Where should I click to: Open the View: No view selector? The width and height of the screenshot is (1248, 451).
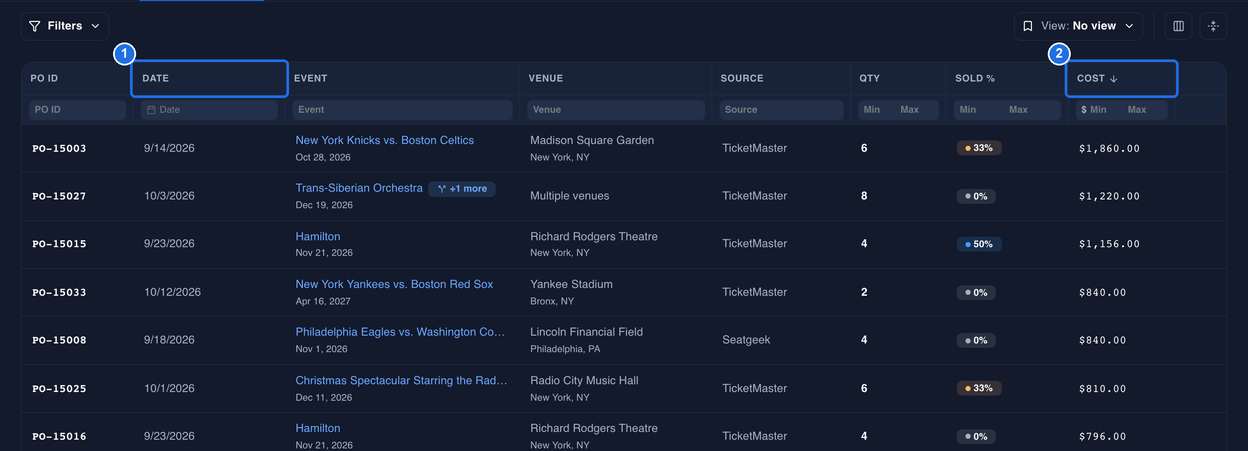pos(1078,26)
